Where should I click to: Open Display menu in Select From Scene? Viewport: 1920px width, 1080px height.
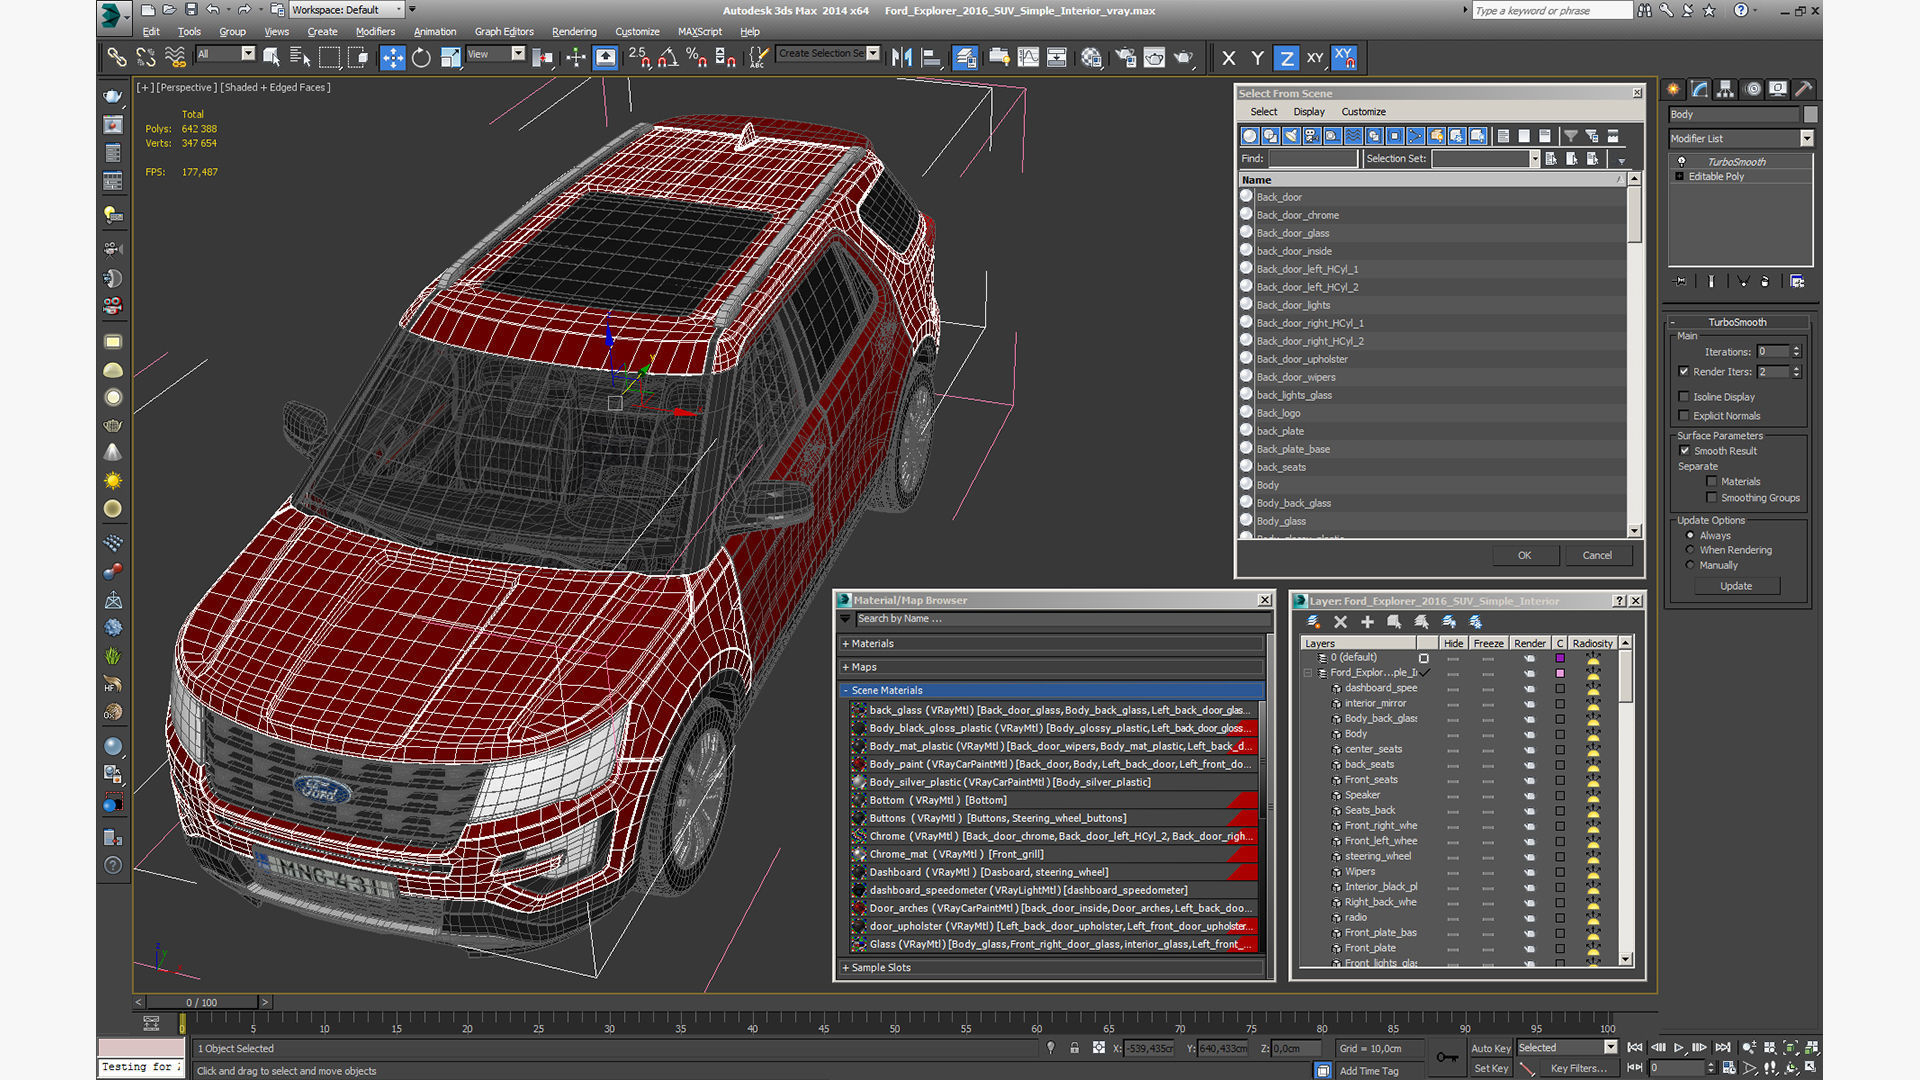click(x=1308, y=112)
